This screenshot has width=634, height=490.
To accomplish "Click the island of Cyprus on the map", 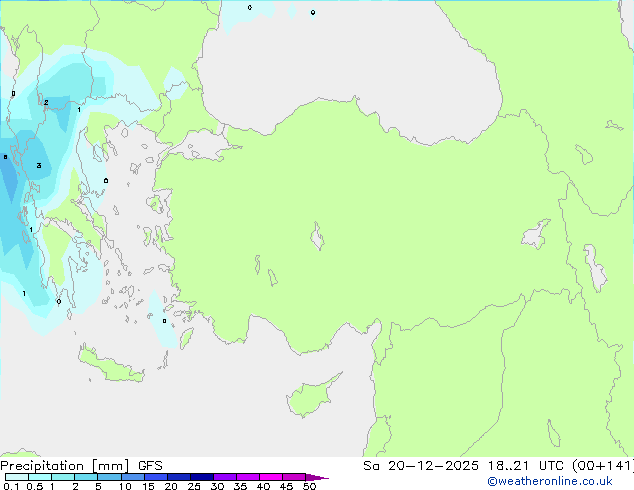I will click(311, 397).
